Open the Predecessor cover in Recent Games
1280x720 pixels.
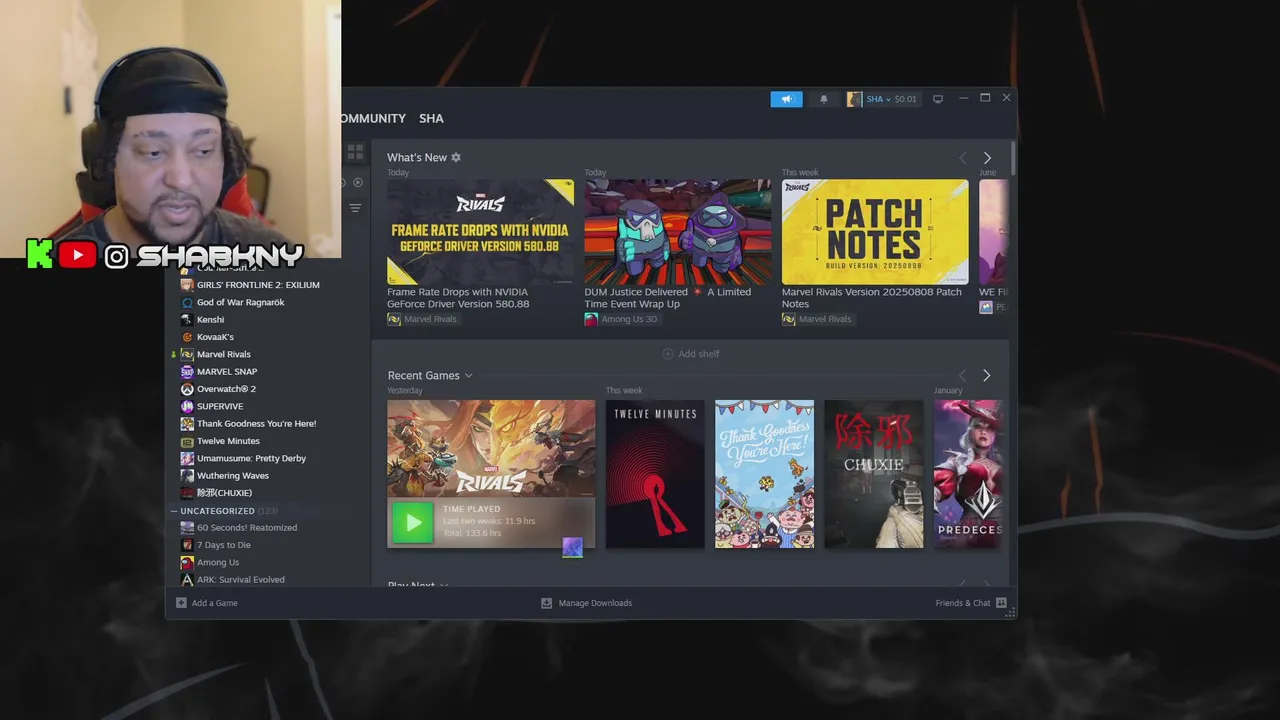tap(968, 474)
